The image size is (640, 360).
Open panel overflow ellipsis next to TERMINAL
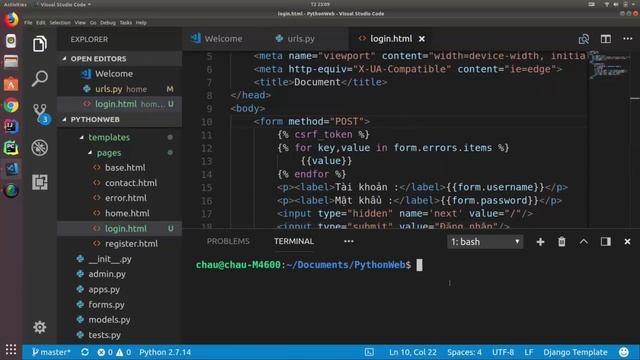pyautogui.click(x=349, y=241)
